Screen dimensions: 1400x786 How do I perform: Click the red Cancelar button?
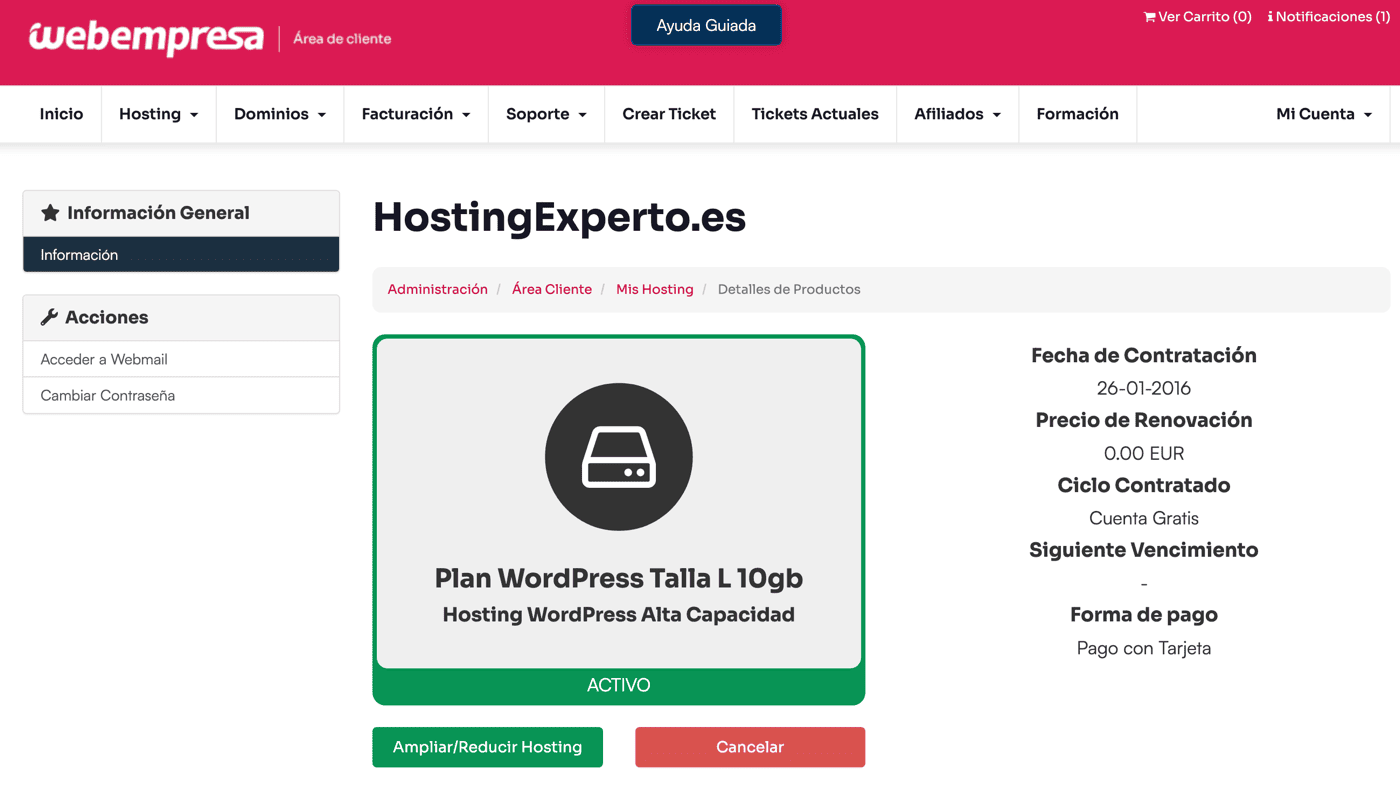click(750, 747)
